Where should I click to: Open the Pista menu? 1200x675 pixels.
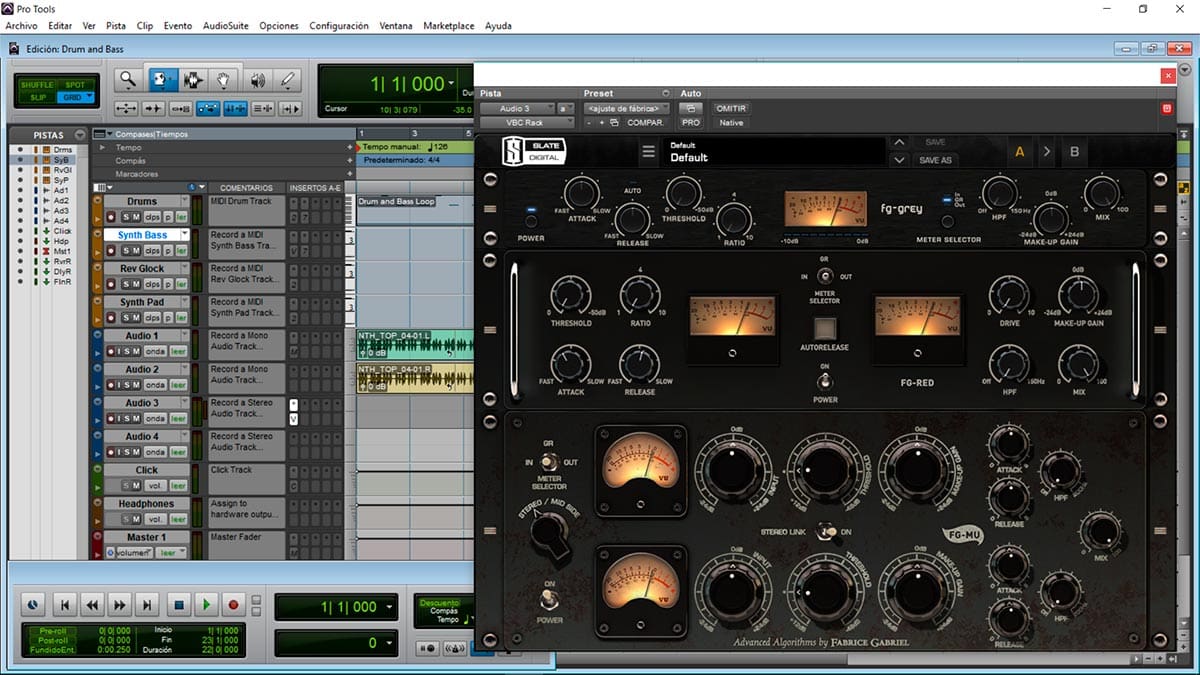point(116,25)
